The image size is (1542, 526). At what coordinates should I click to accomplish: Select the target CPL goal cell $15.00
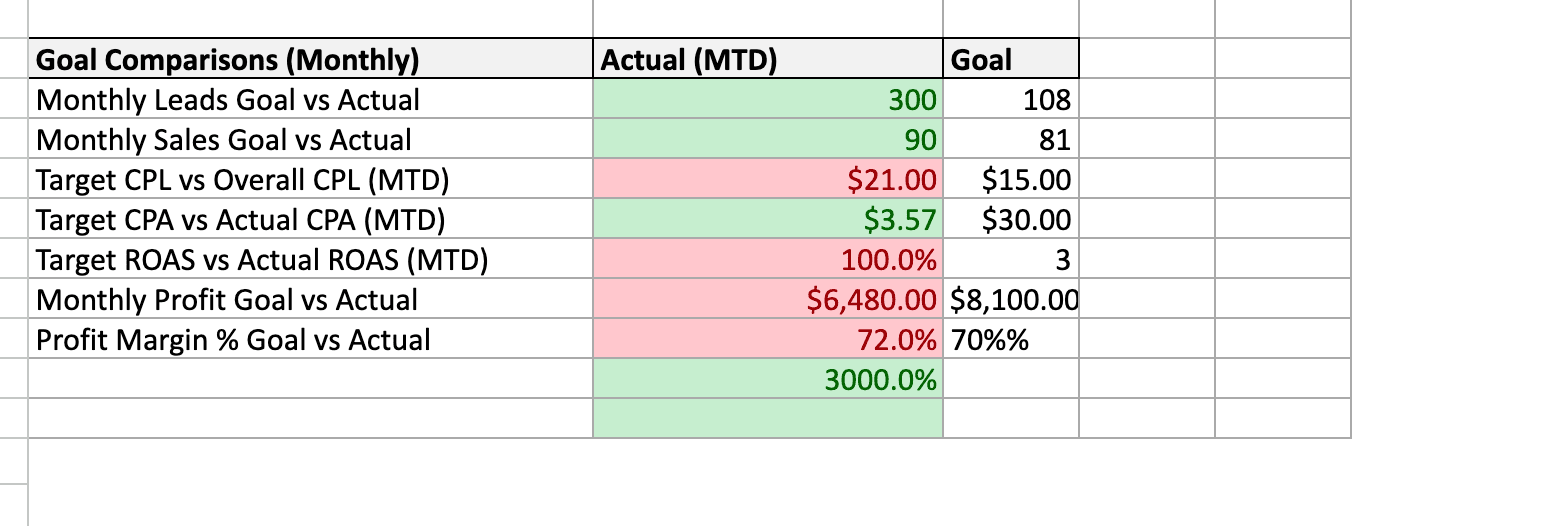click(1010, 180)
